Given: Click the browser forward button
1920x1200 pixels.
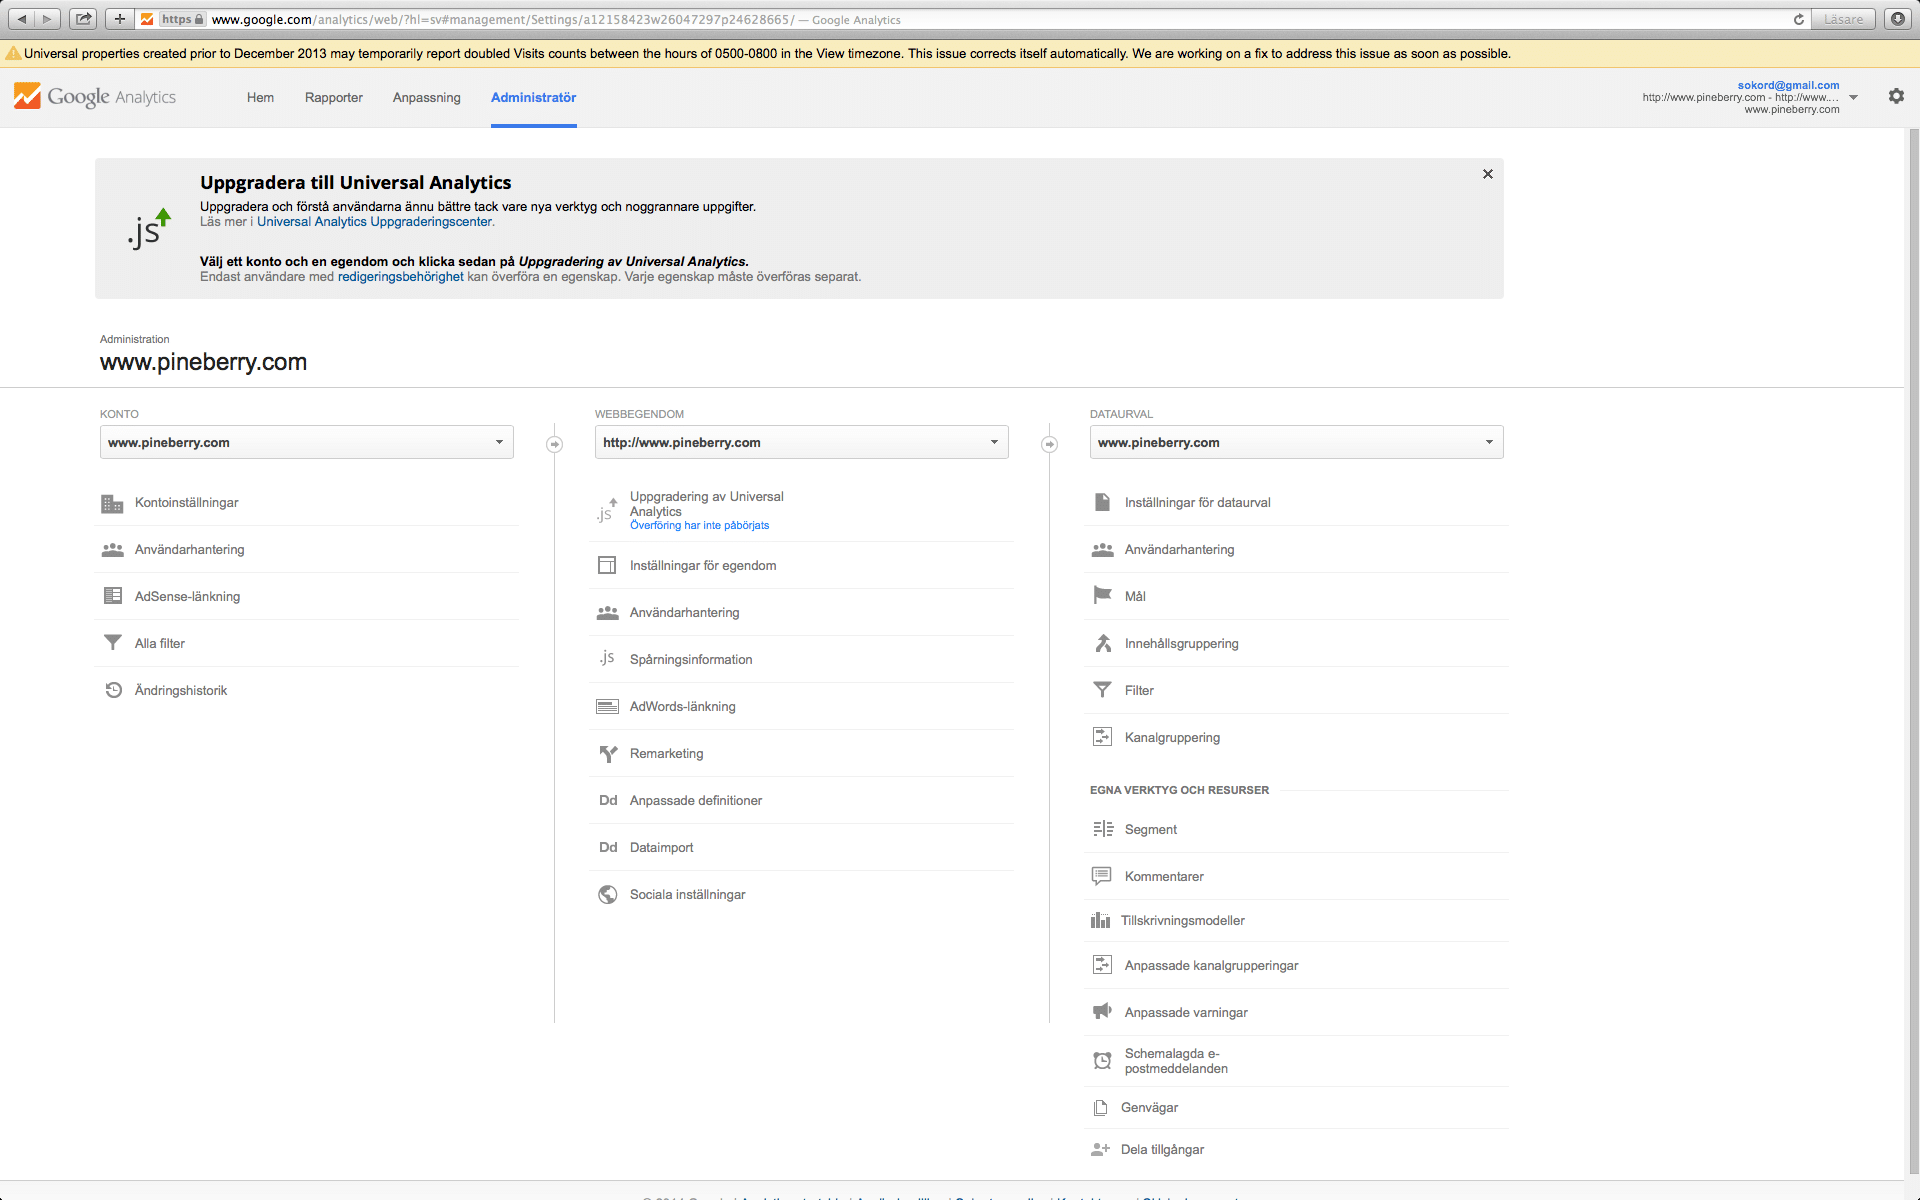Looking at the screenshot, I should click(47, 19).
